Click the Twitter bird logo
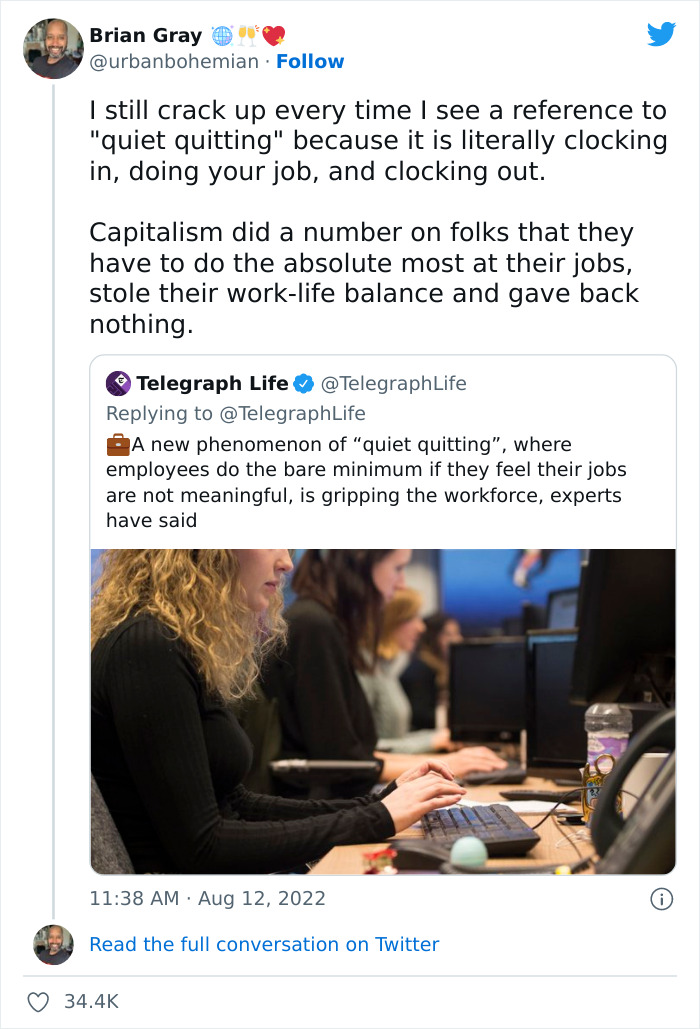Screen dimensions: 700x1029 662,34
